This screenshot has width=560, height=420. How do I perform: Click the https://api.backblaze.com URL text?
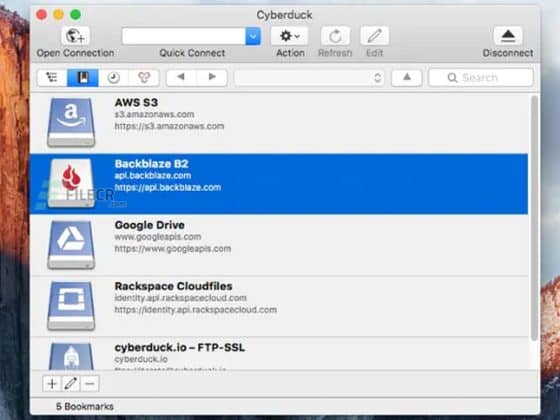pos(168,188)
